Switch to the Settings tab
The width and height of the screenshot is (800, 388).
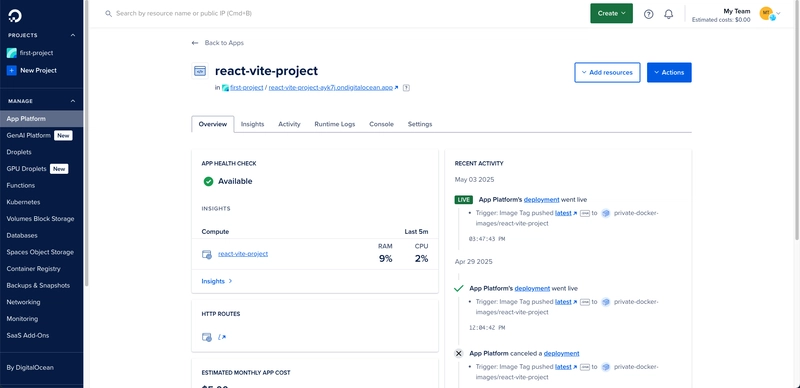[420, 124]
